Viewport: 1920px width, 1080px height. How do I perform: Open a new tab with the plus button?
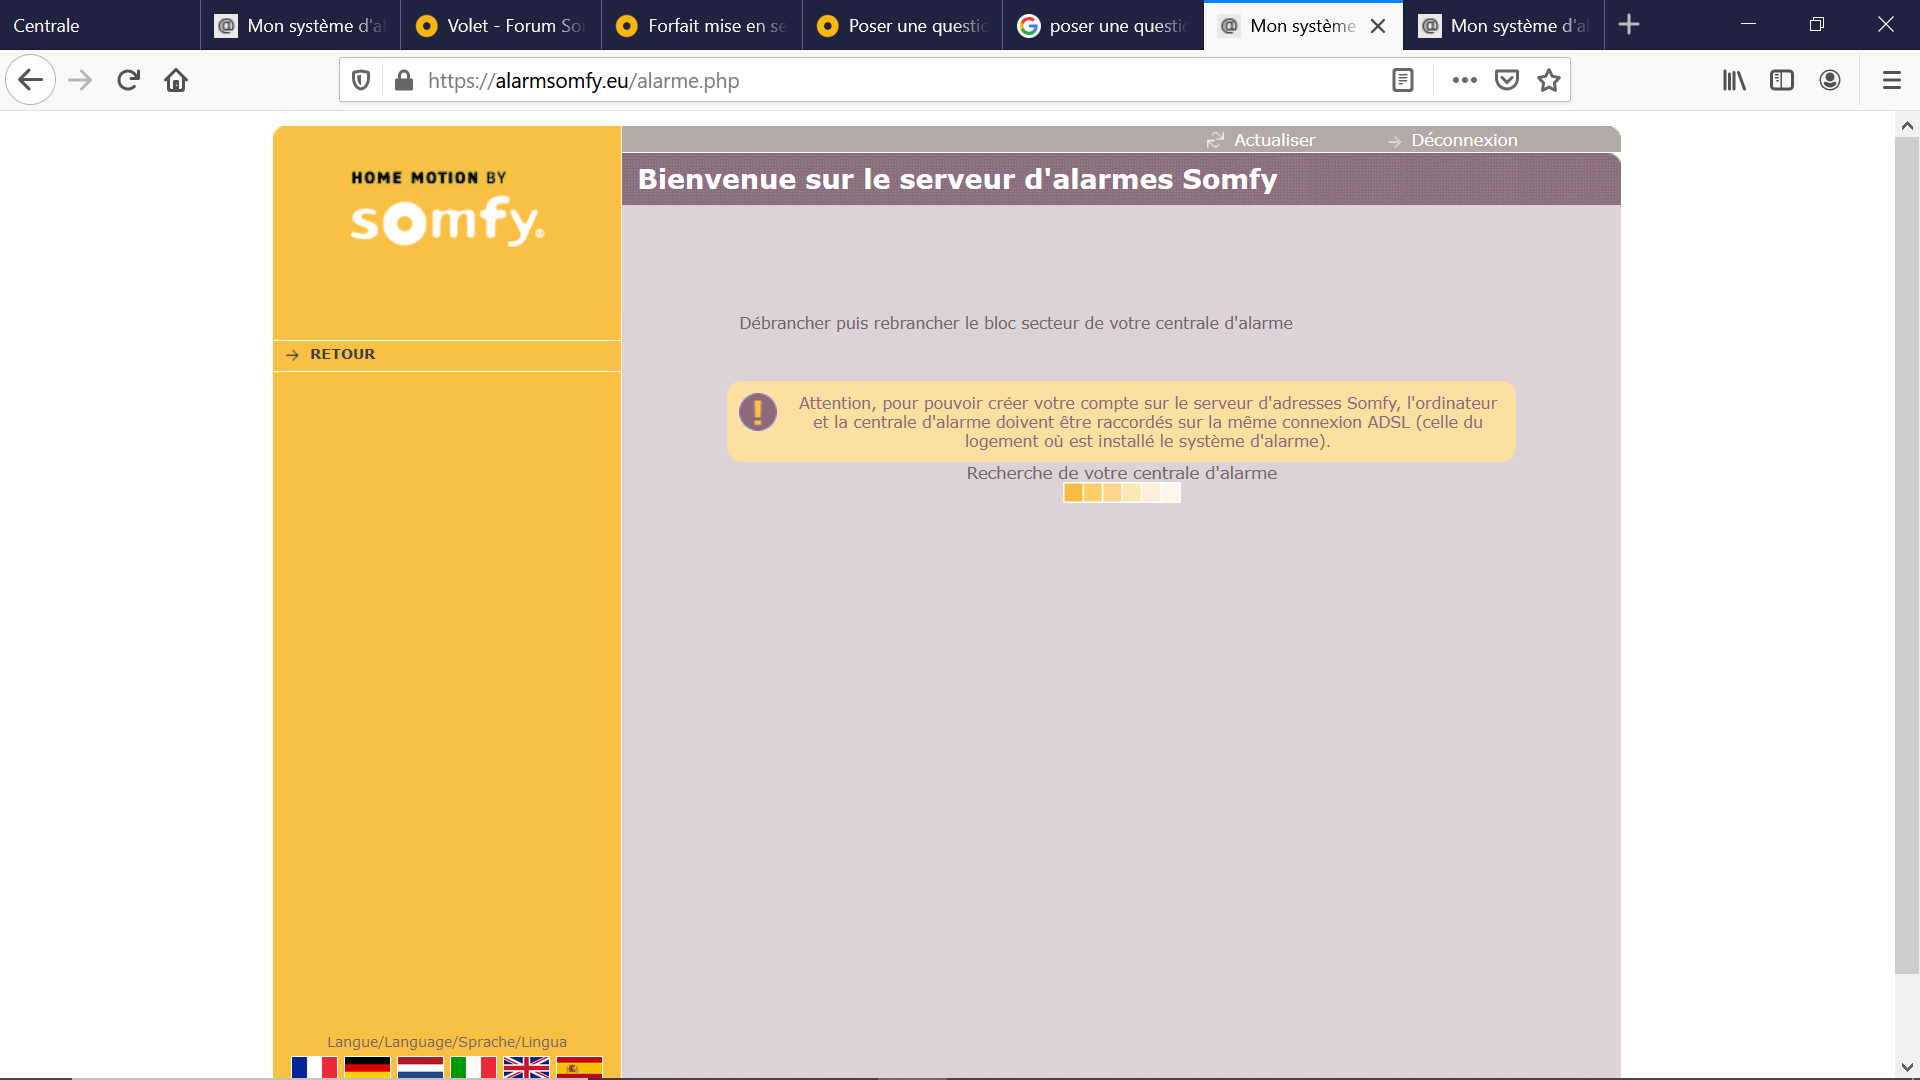pos(1629,25)
